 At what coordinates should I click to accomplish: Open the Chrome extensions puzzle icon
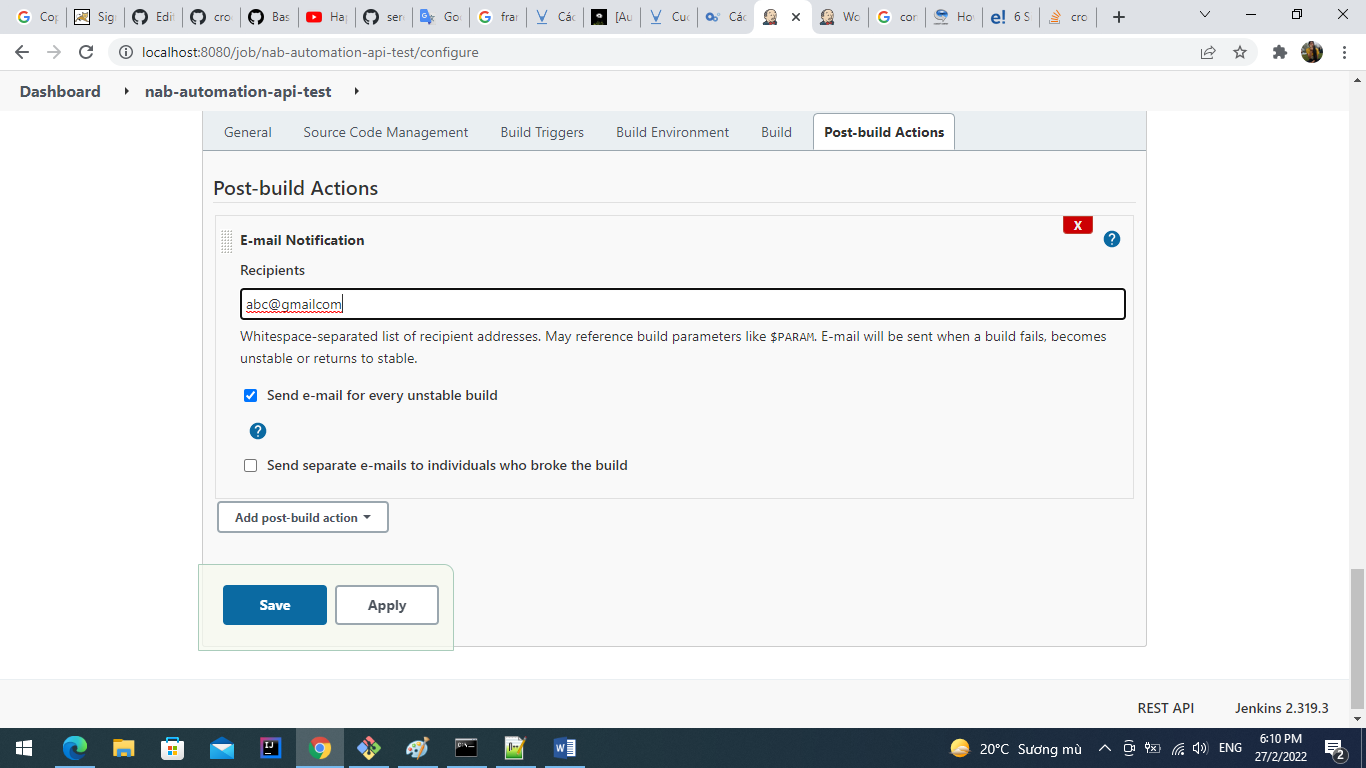tap(1279, 52)
